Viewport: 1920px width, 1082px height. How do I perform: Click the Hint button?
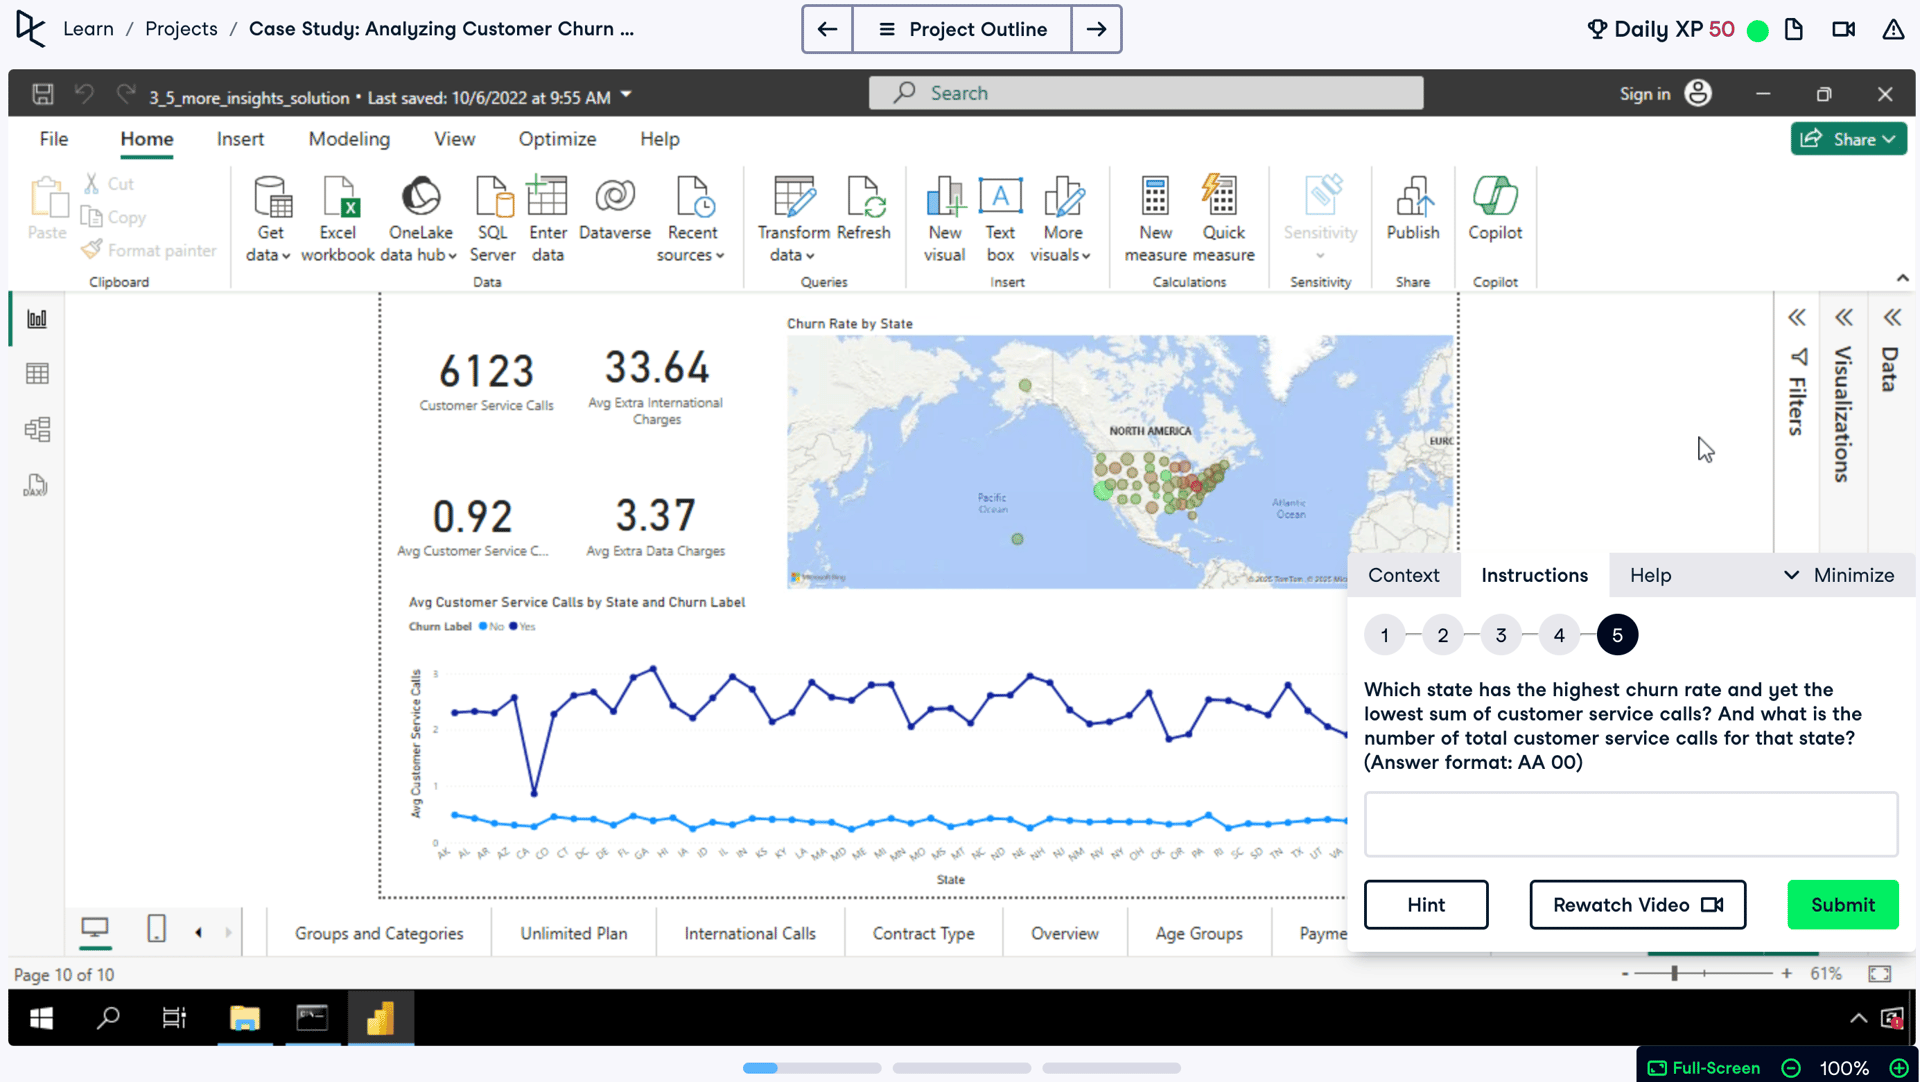pyautogui.click(x=1425, y=905)
